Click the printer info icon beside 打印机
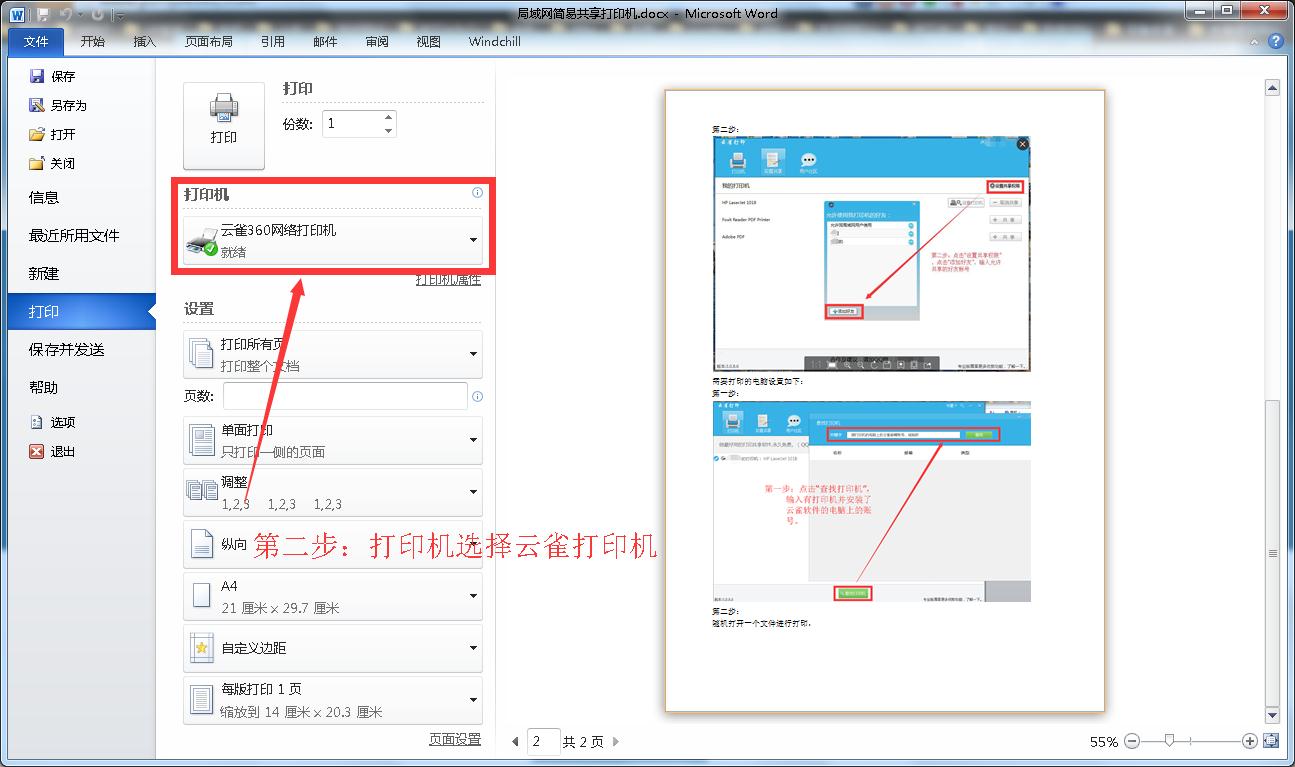The image size is (1295, 767). (x=477, y=193)
